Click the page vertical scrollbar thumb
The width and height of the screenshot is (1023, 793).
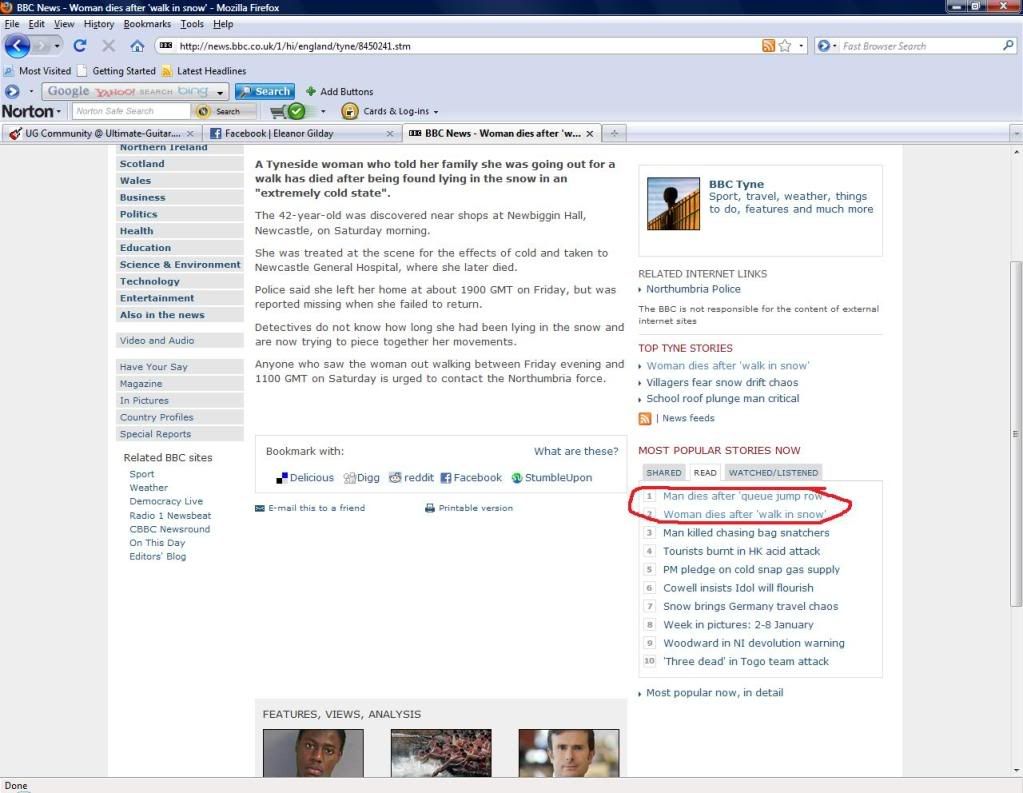(1016, 434)
